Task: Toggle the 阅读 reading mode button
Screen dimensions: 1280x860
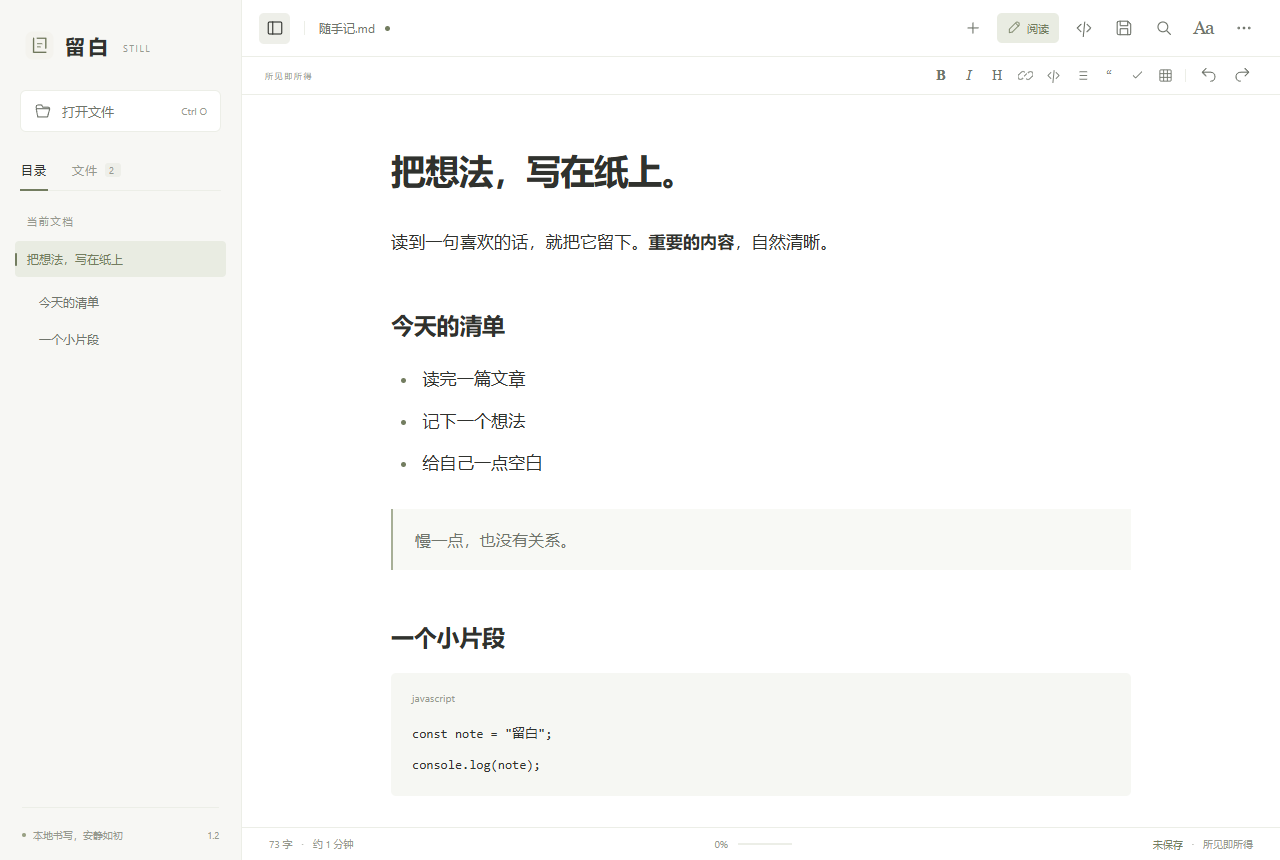Action: 1028,28
